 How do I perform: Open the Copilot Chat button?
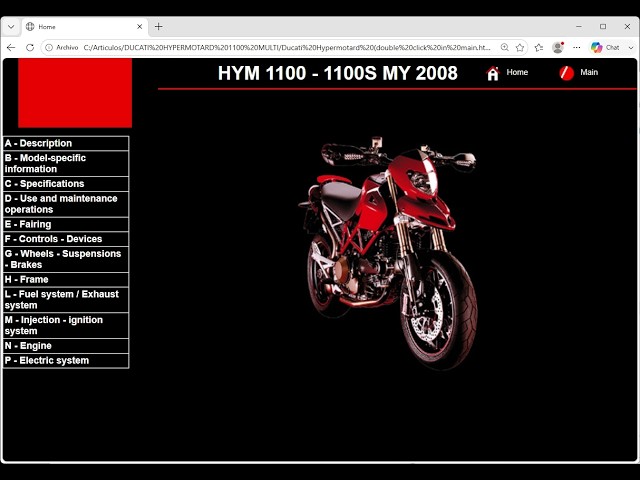click(x=606, y=47)
